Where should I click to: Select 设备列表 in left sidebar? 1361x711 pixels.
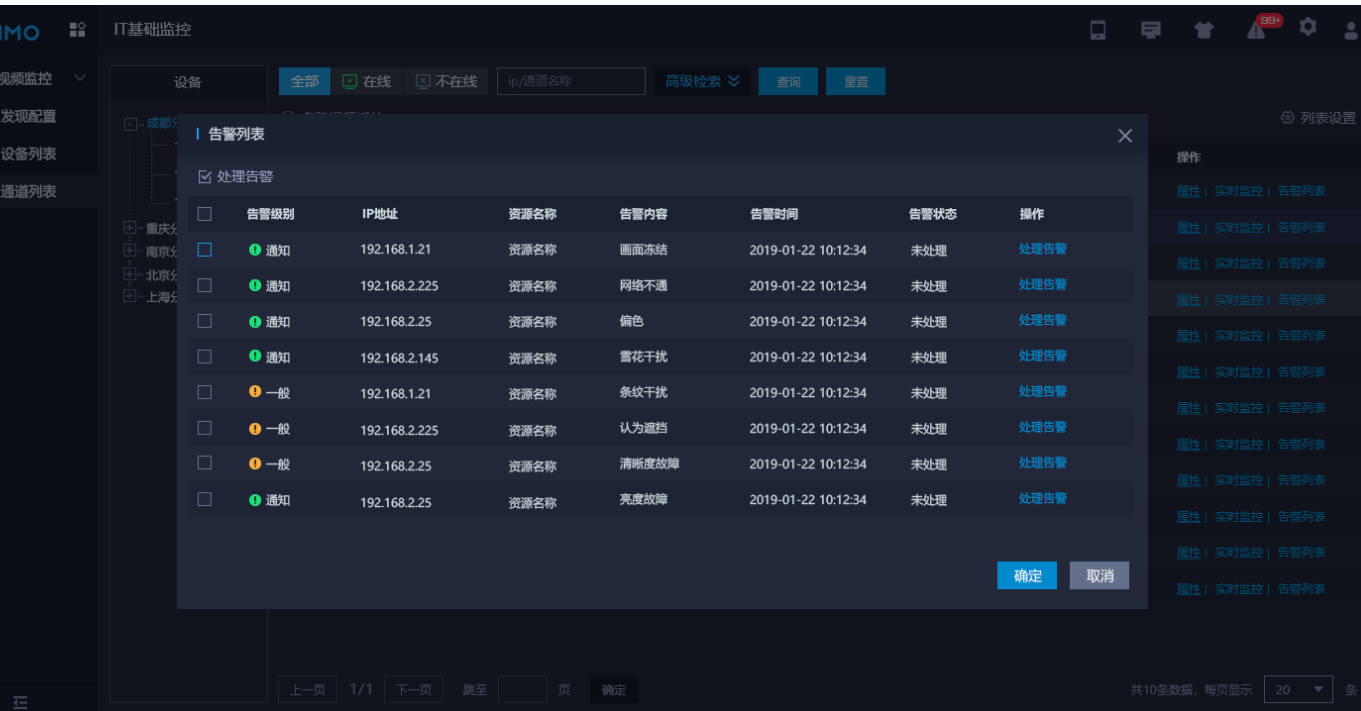[29, 154]
